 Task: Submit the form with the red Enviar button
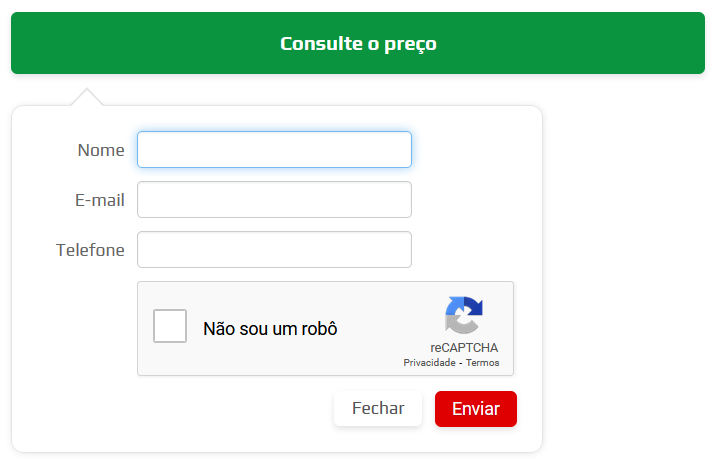[x=476, y=409]
